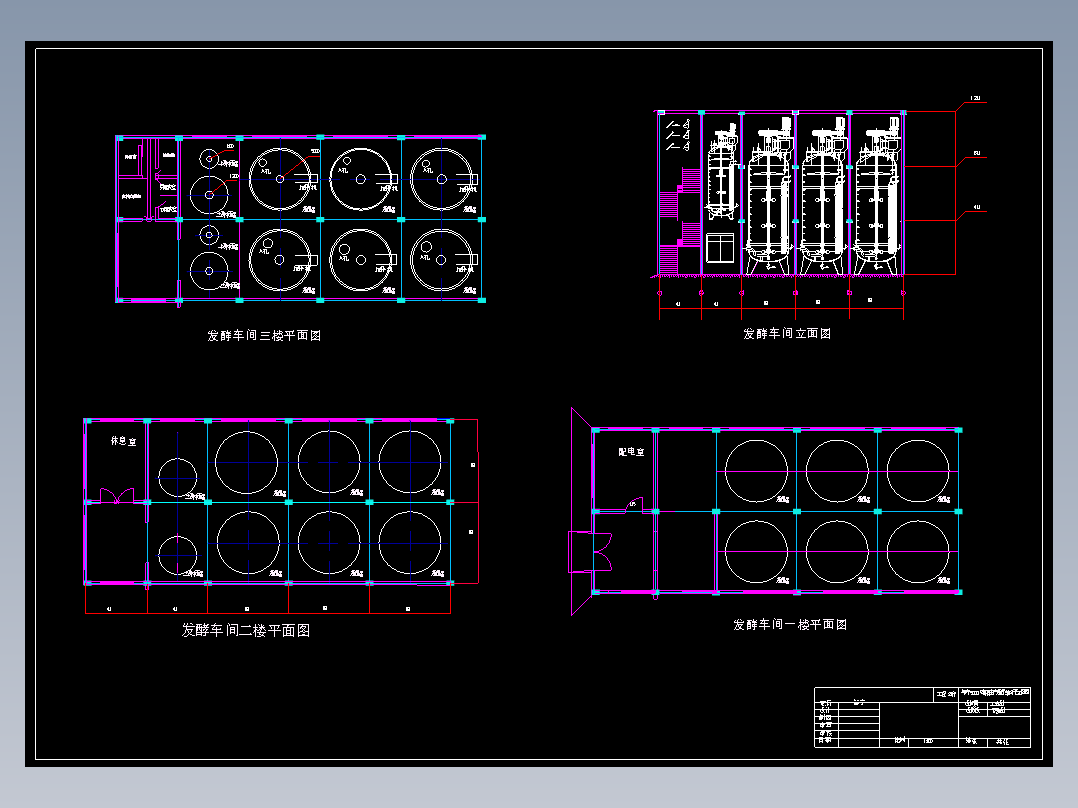Select the window in the elevation view
This screenshot has width=1078, height=808.
[720, 248]
